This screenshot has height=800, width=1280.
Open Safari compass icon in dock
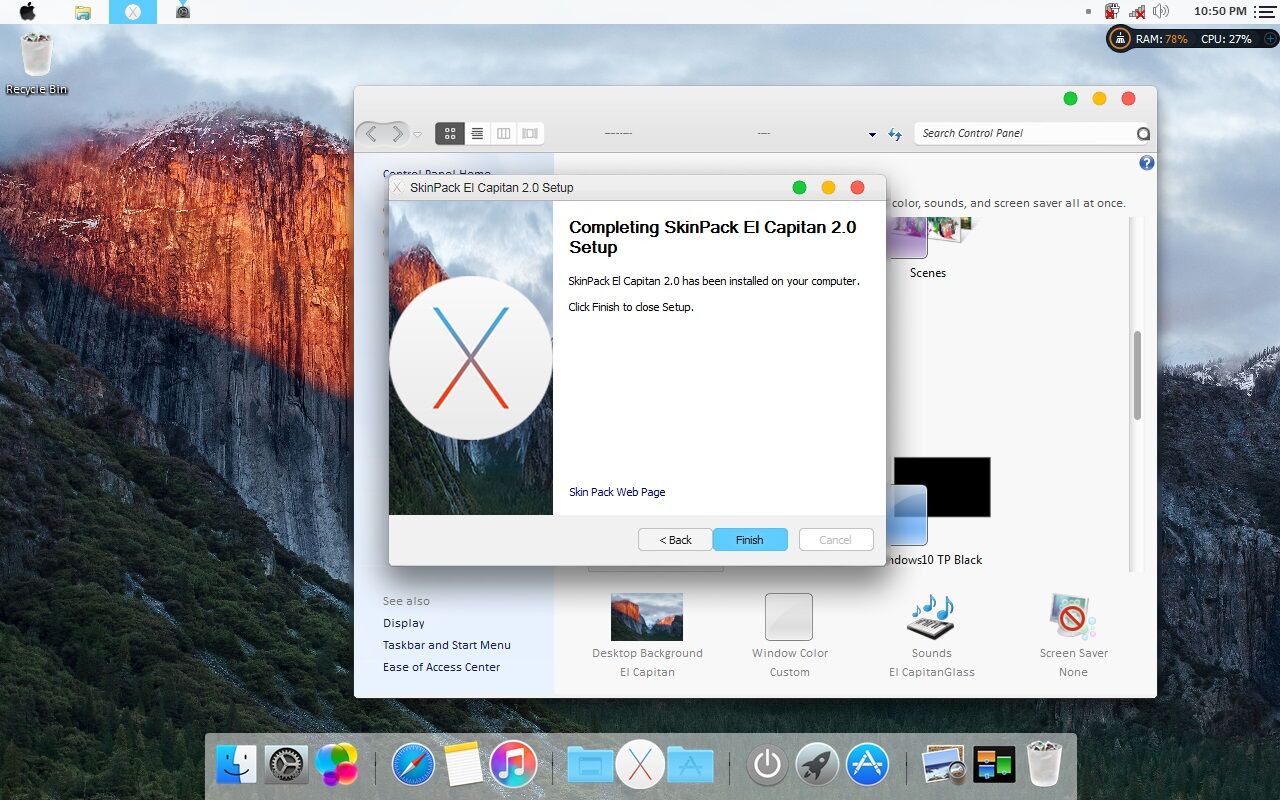pyautogui.click(x=413, y=765)
